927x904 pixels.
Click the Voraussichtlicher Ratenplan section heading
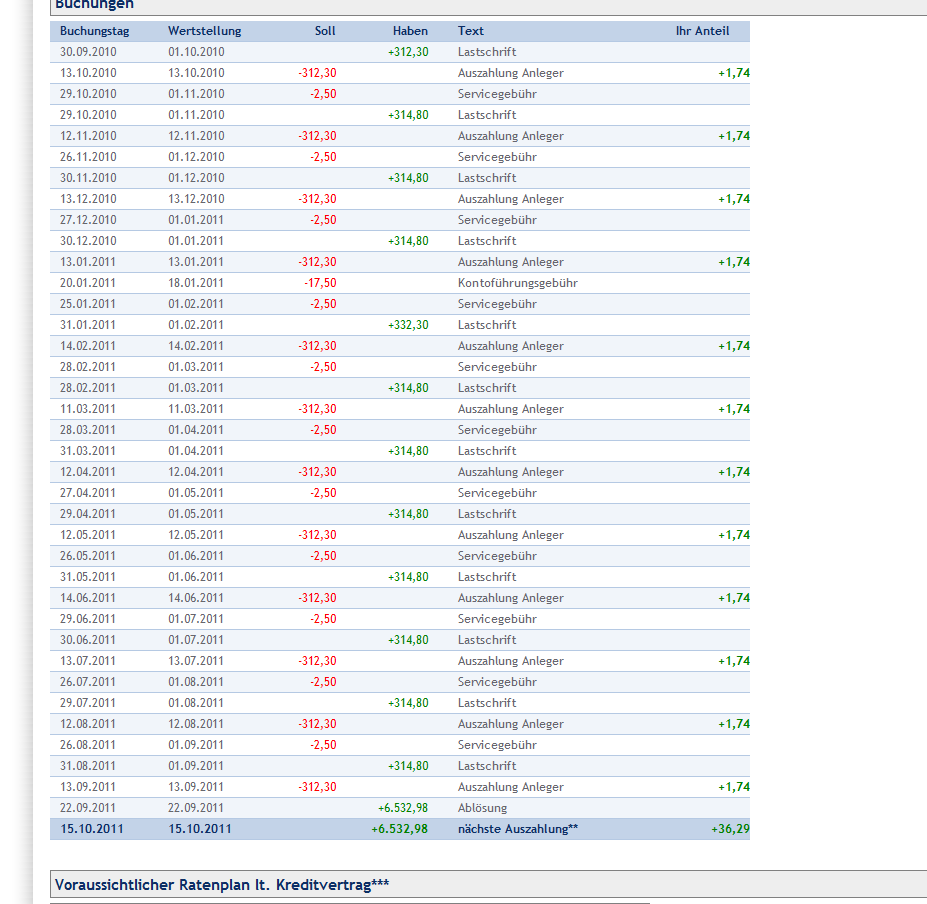pyautogui.click(x=221, y=885)
